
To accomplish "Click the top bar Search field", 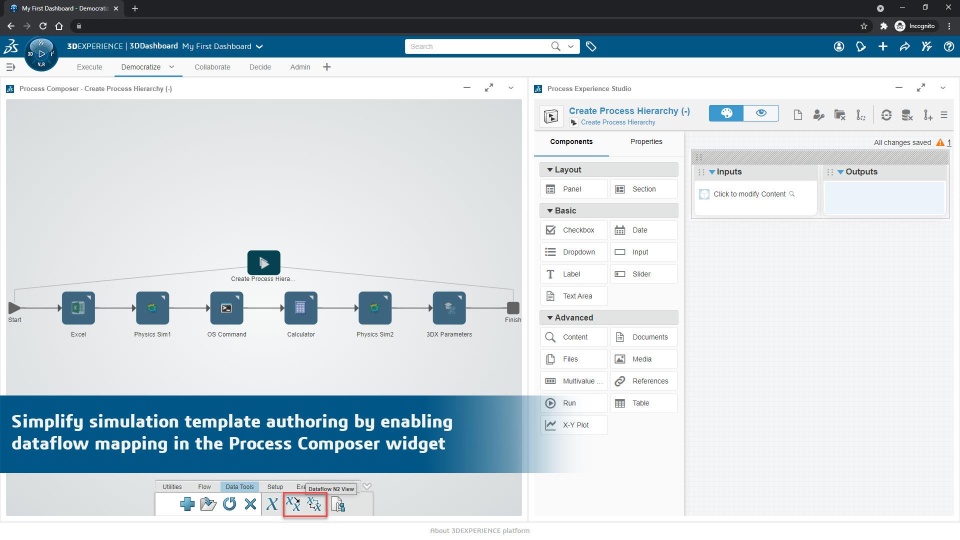I will [x=479, y=47].
